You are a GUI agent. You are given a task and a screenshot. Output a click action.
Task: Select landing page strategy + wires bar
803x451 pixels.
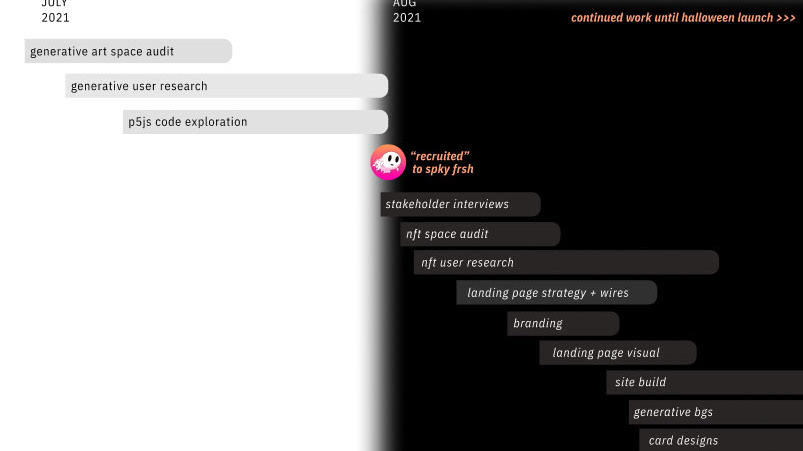(557, 293)
